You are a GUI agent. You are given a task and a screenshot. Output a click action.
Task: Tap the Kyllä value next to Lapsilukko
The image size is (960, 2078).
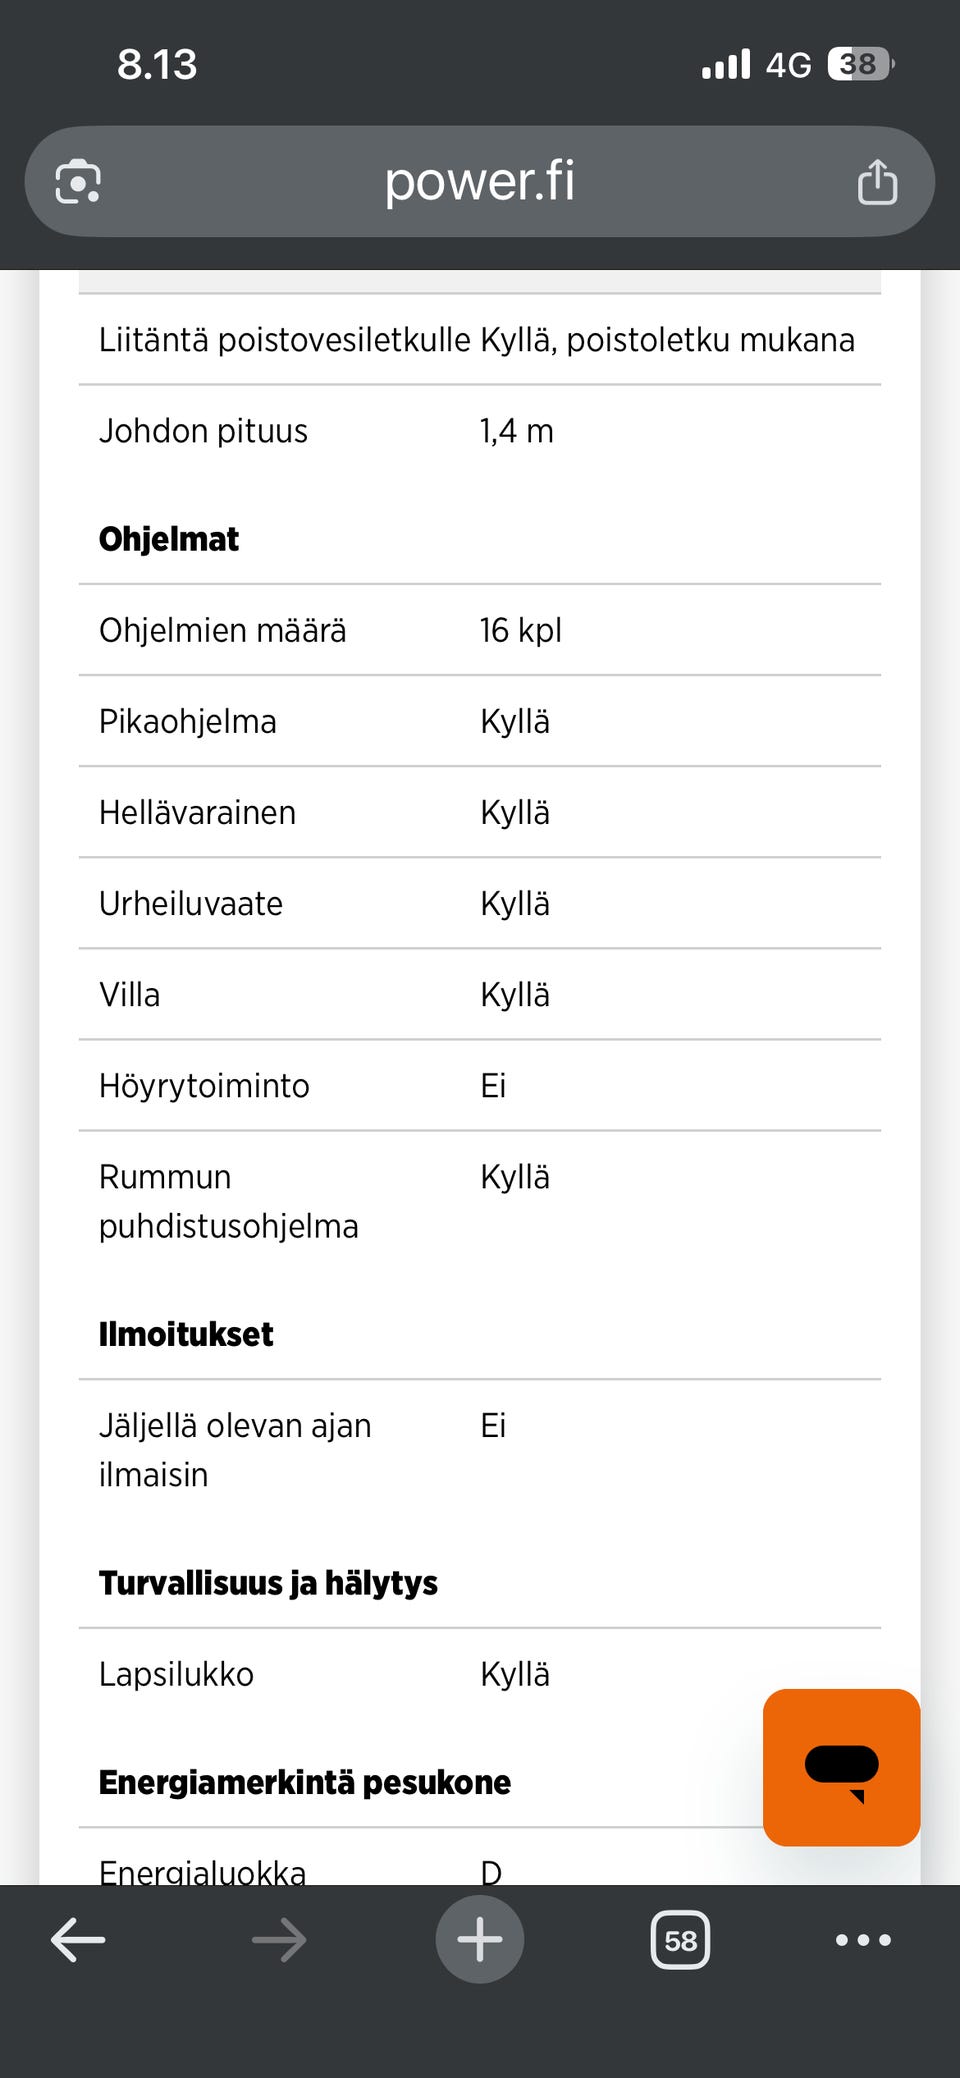[x=515, y=1673]
